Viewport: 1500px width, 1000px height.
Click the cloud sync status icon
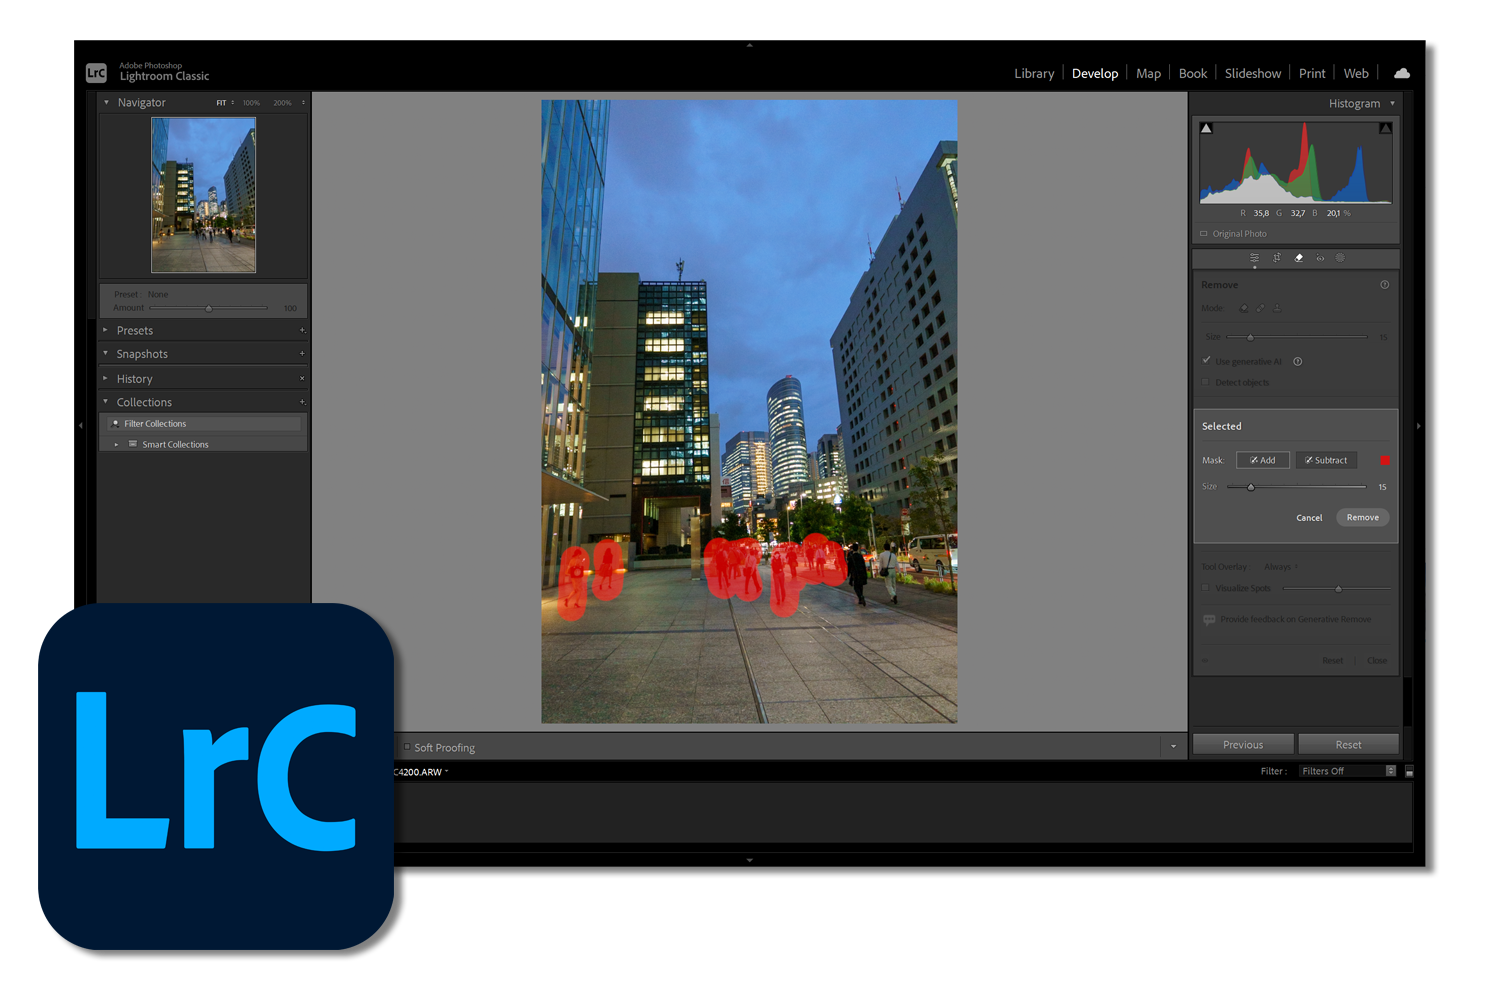pos(1402,73)
